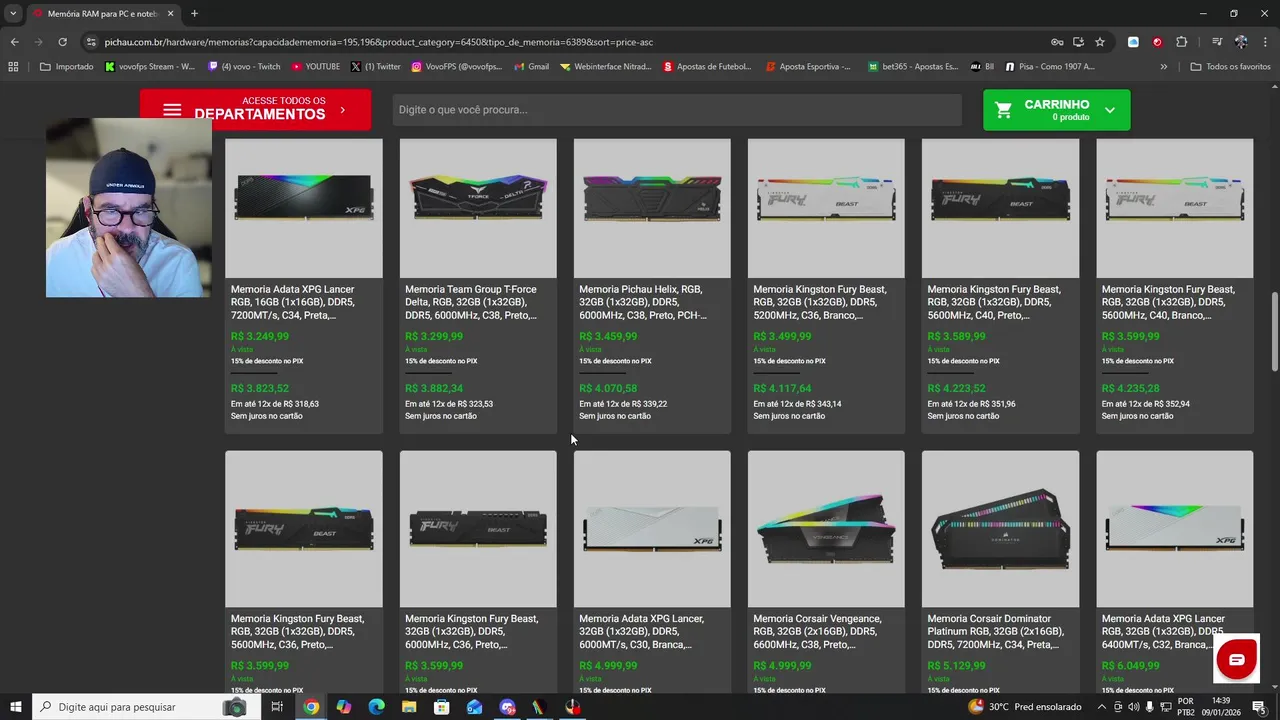Open Apostas de Futebol bookmark
Viewport: 1280px width, 720px height.
pos(707,67)
